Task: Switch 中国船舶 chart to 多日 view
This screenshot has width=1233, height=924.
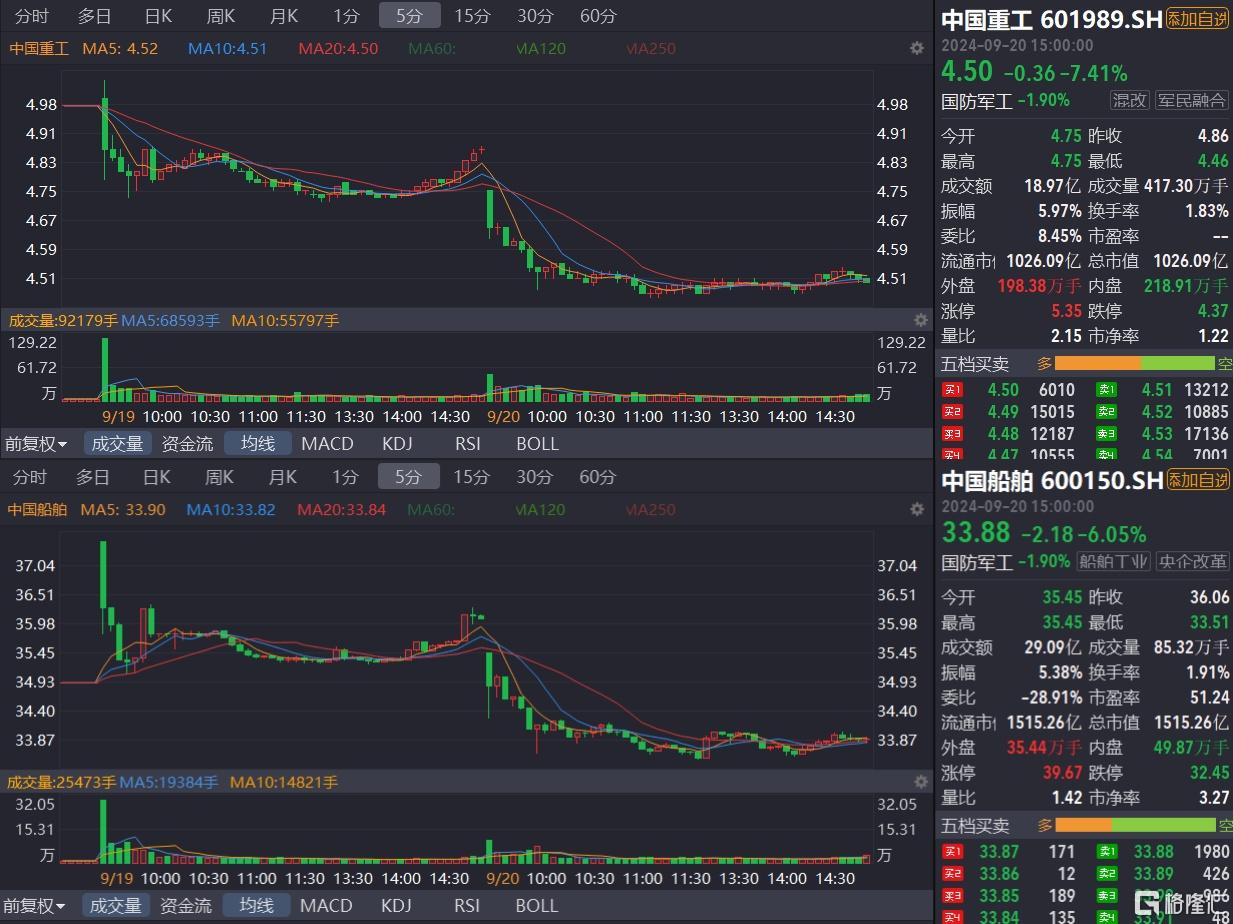Action: point(94,477)
